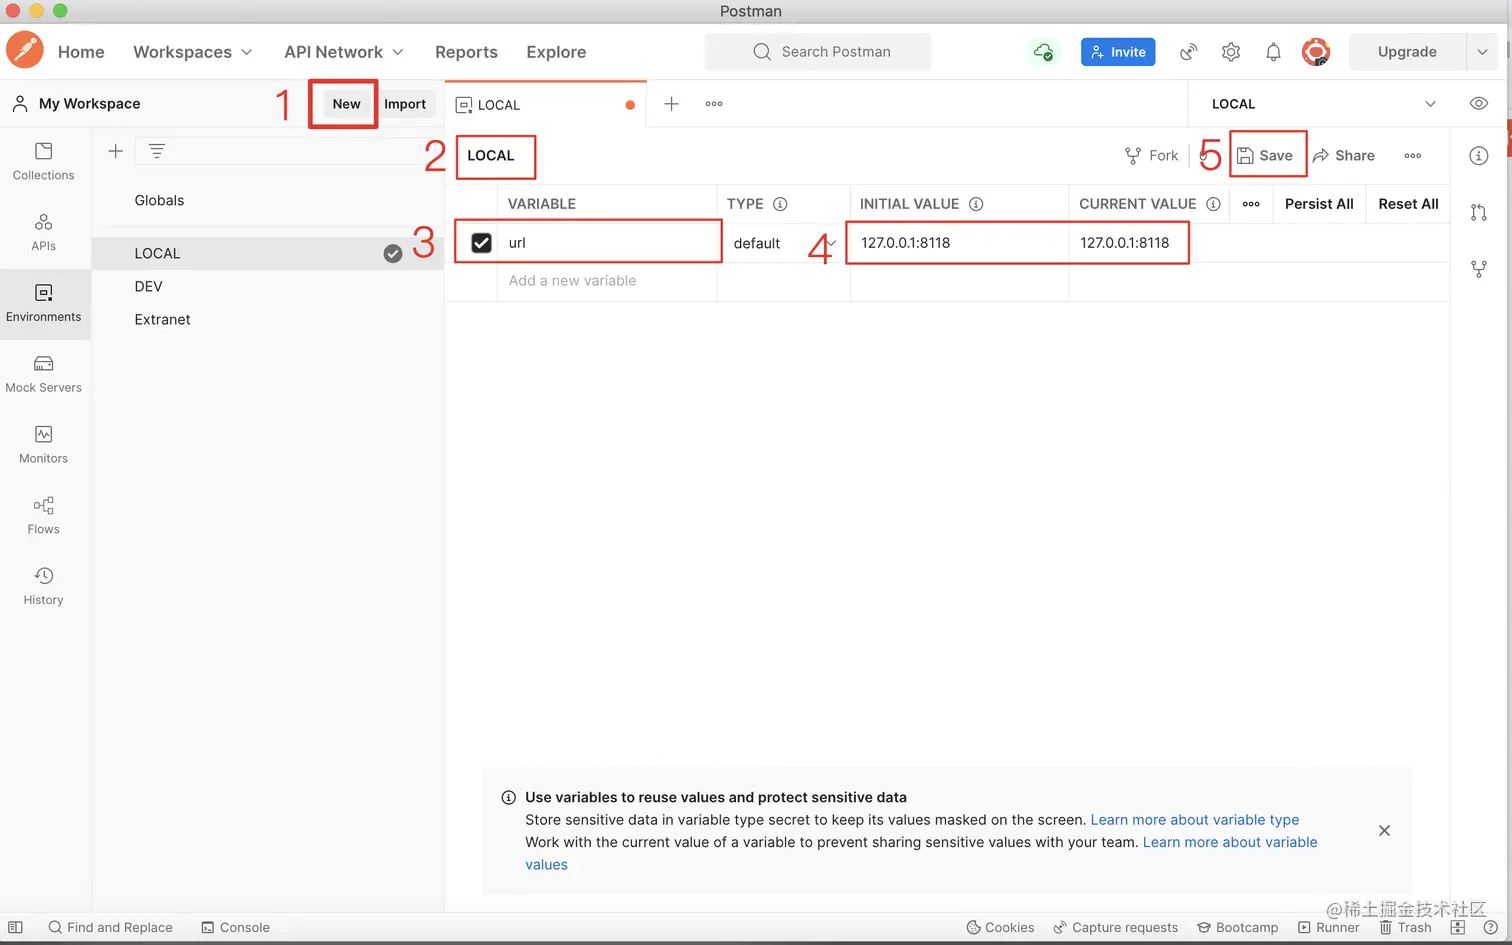Toggle the two-pane view icon in status bar
This screenshot has width=1512, height=945.
(x=1457, y=928)
